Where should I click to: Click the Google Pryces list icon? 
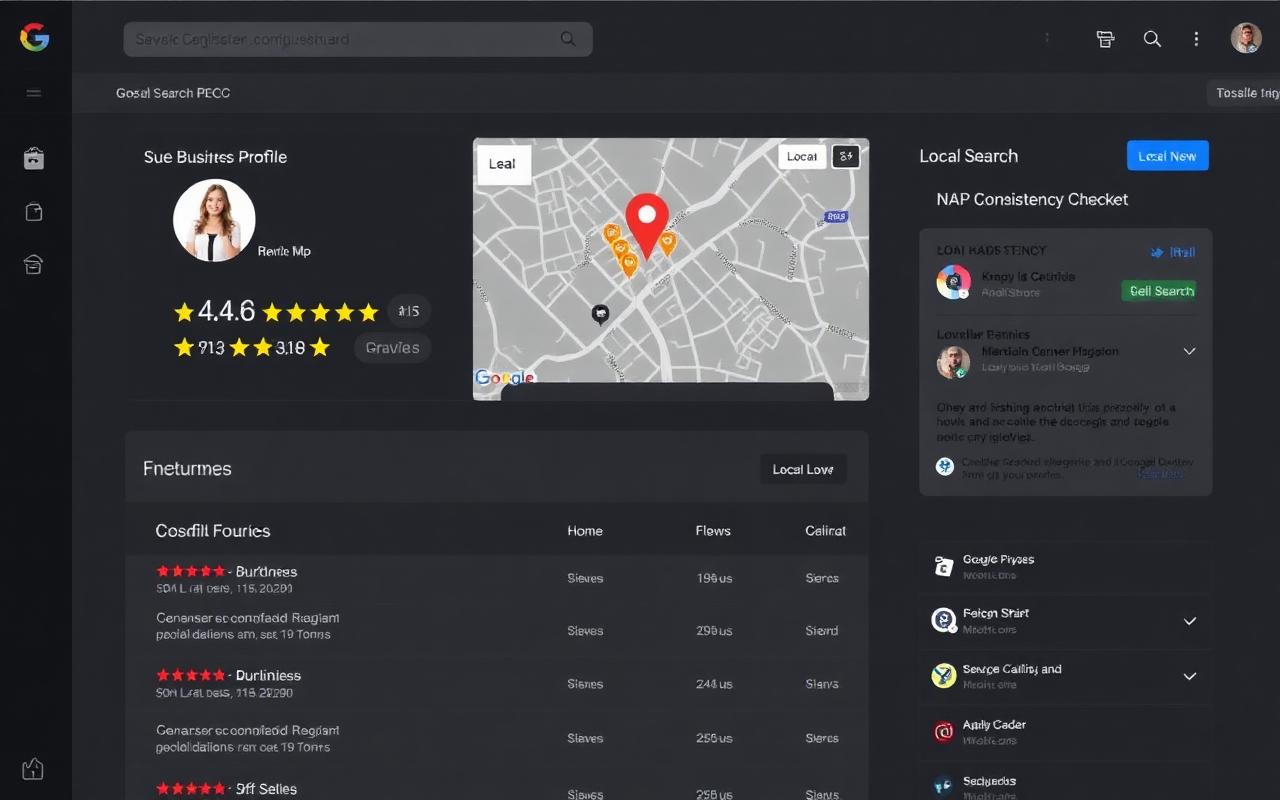click(943, 567)
